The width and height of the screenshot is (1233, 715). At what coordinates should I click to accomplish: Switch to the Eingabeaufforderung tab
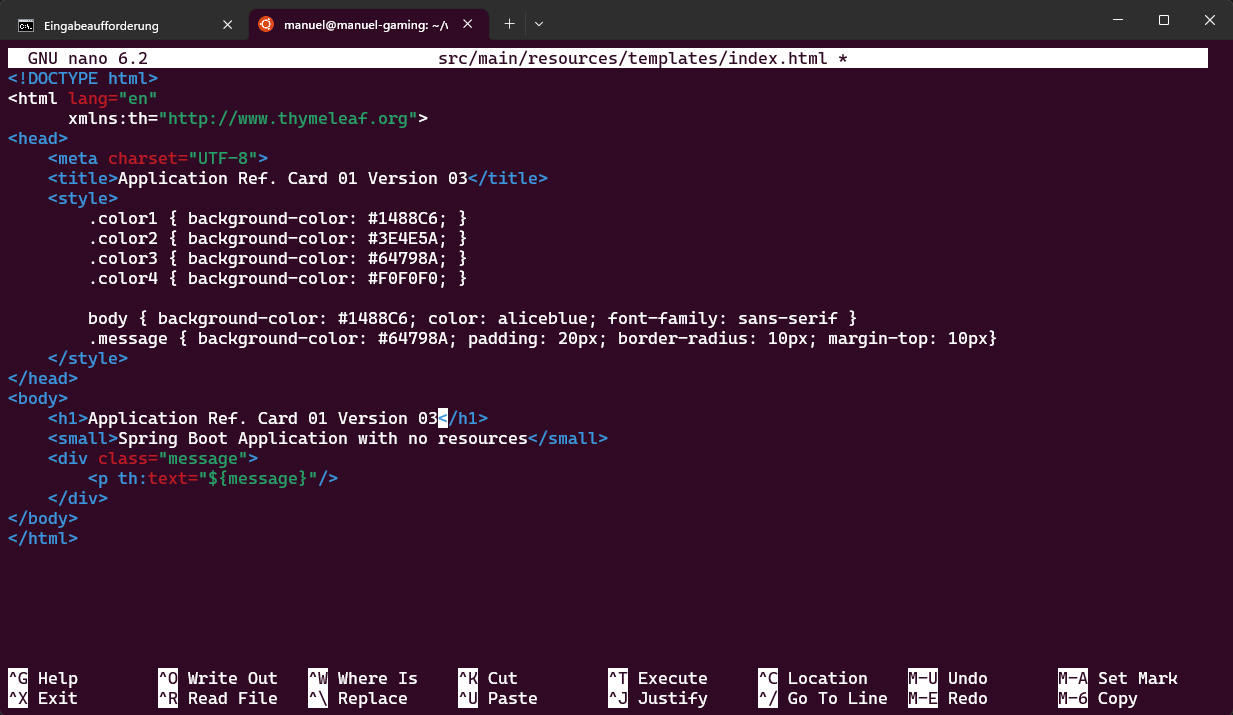[101, 25]
